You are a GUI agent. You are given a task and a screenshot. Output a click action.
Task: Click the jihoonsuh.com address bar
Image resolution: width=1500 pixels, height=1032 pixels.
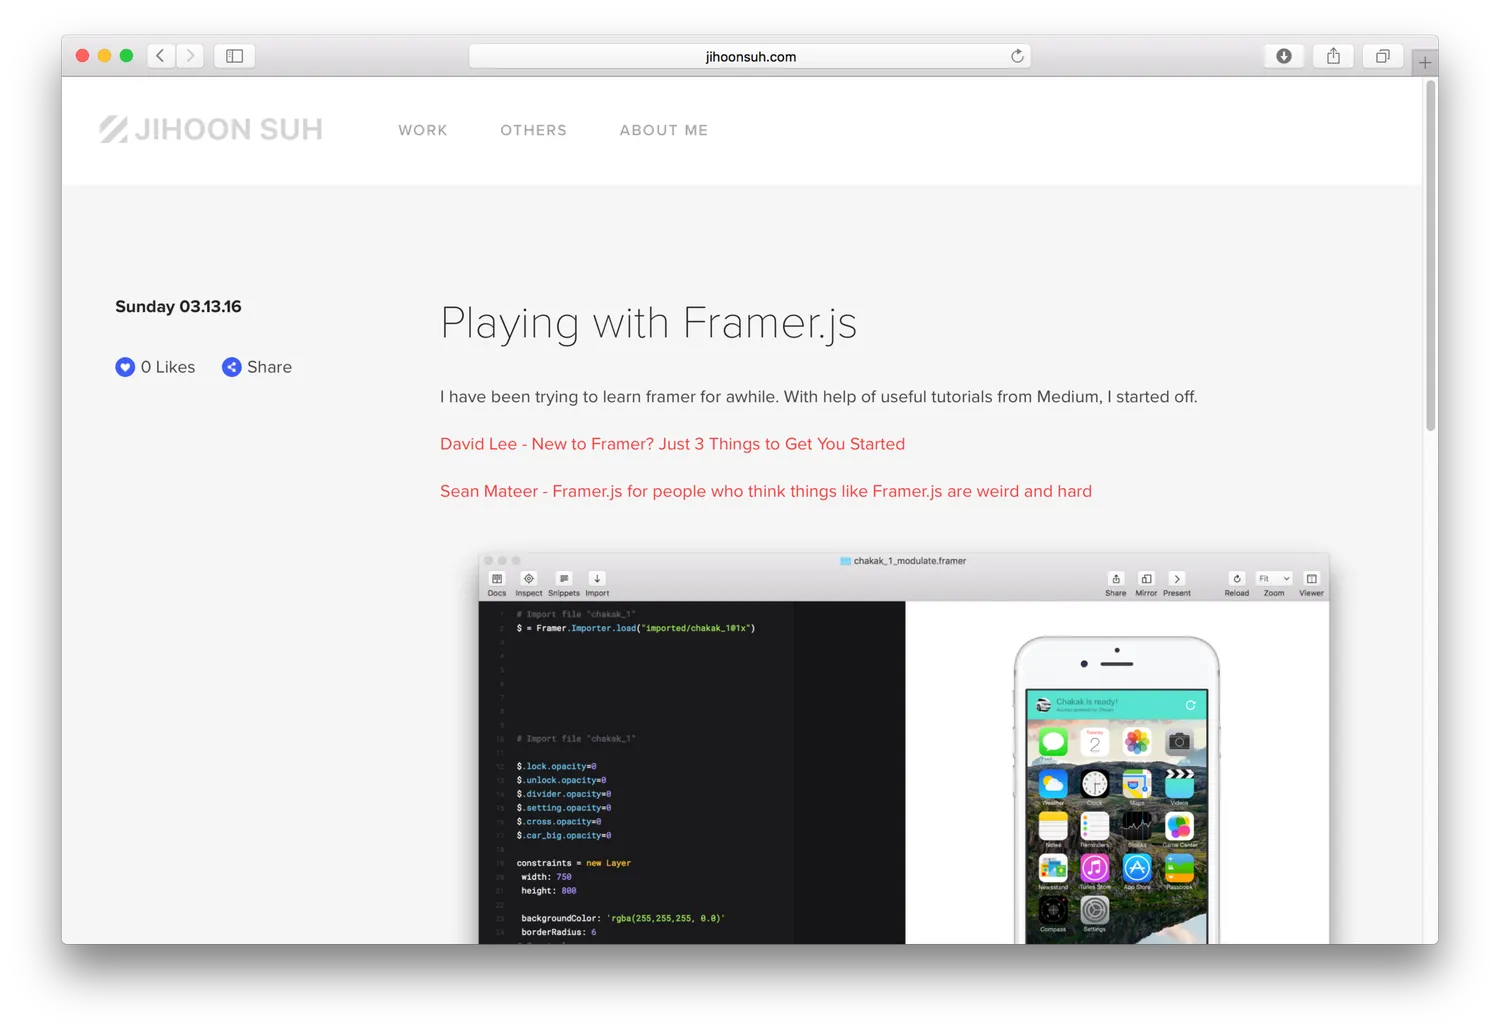click(750, 56)
